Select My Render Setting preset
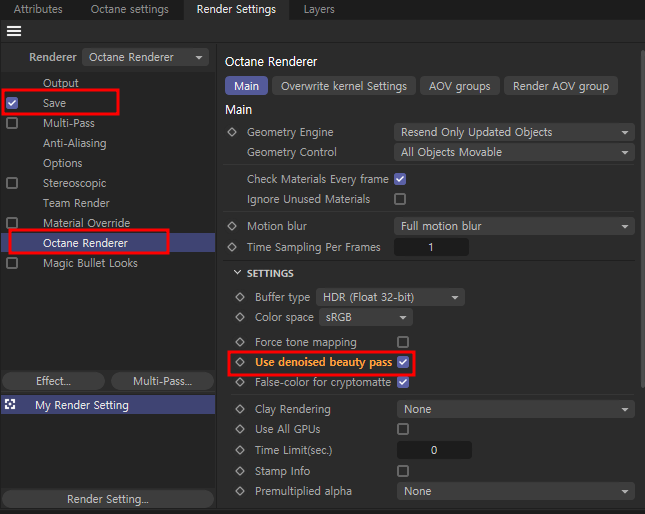645x514 pixels. pyautogui.click(x=108, y=405)
